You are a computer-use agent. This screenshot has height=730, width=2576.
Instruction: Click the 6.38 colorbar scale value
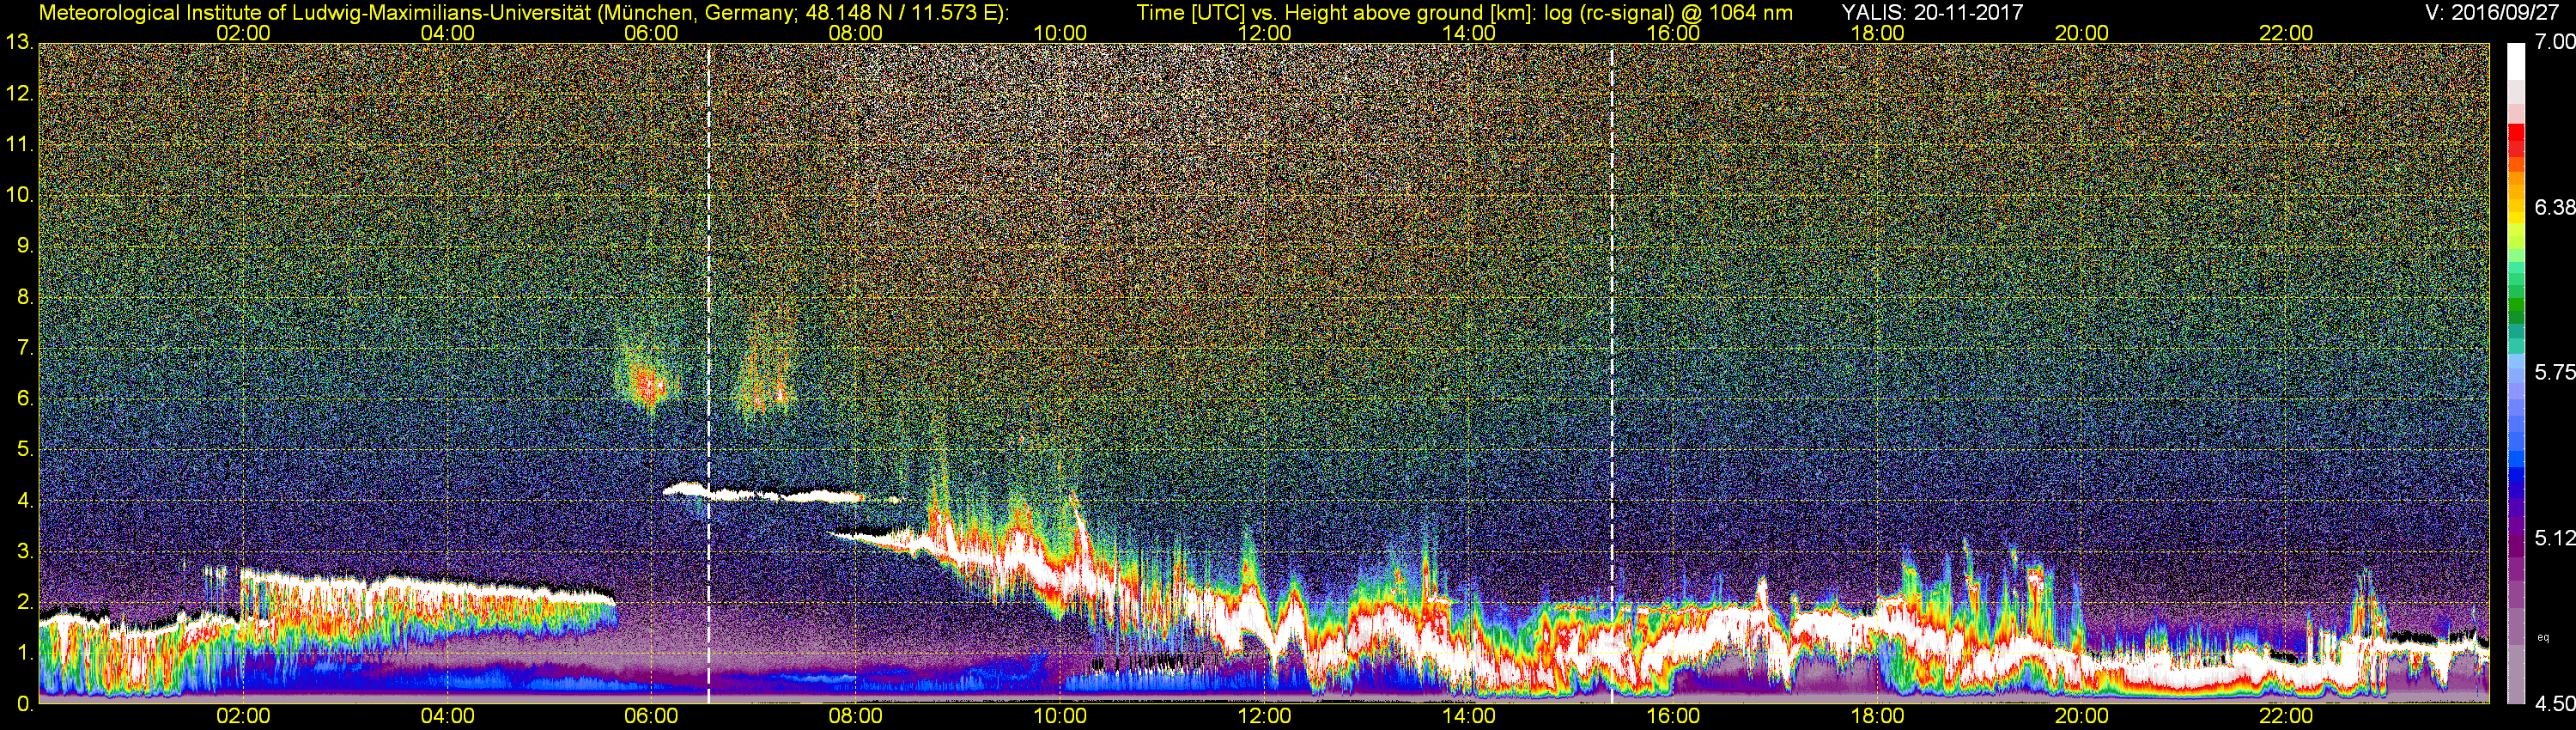(2554, 207)
